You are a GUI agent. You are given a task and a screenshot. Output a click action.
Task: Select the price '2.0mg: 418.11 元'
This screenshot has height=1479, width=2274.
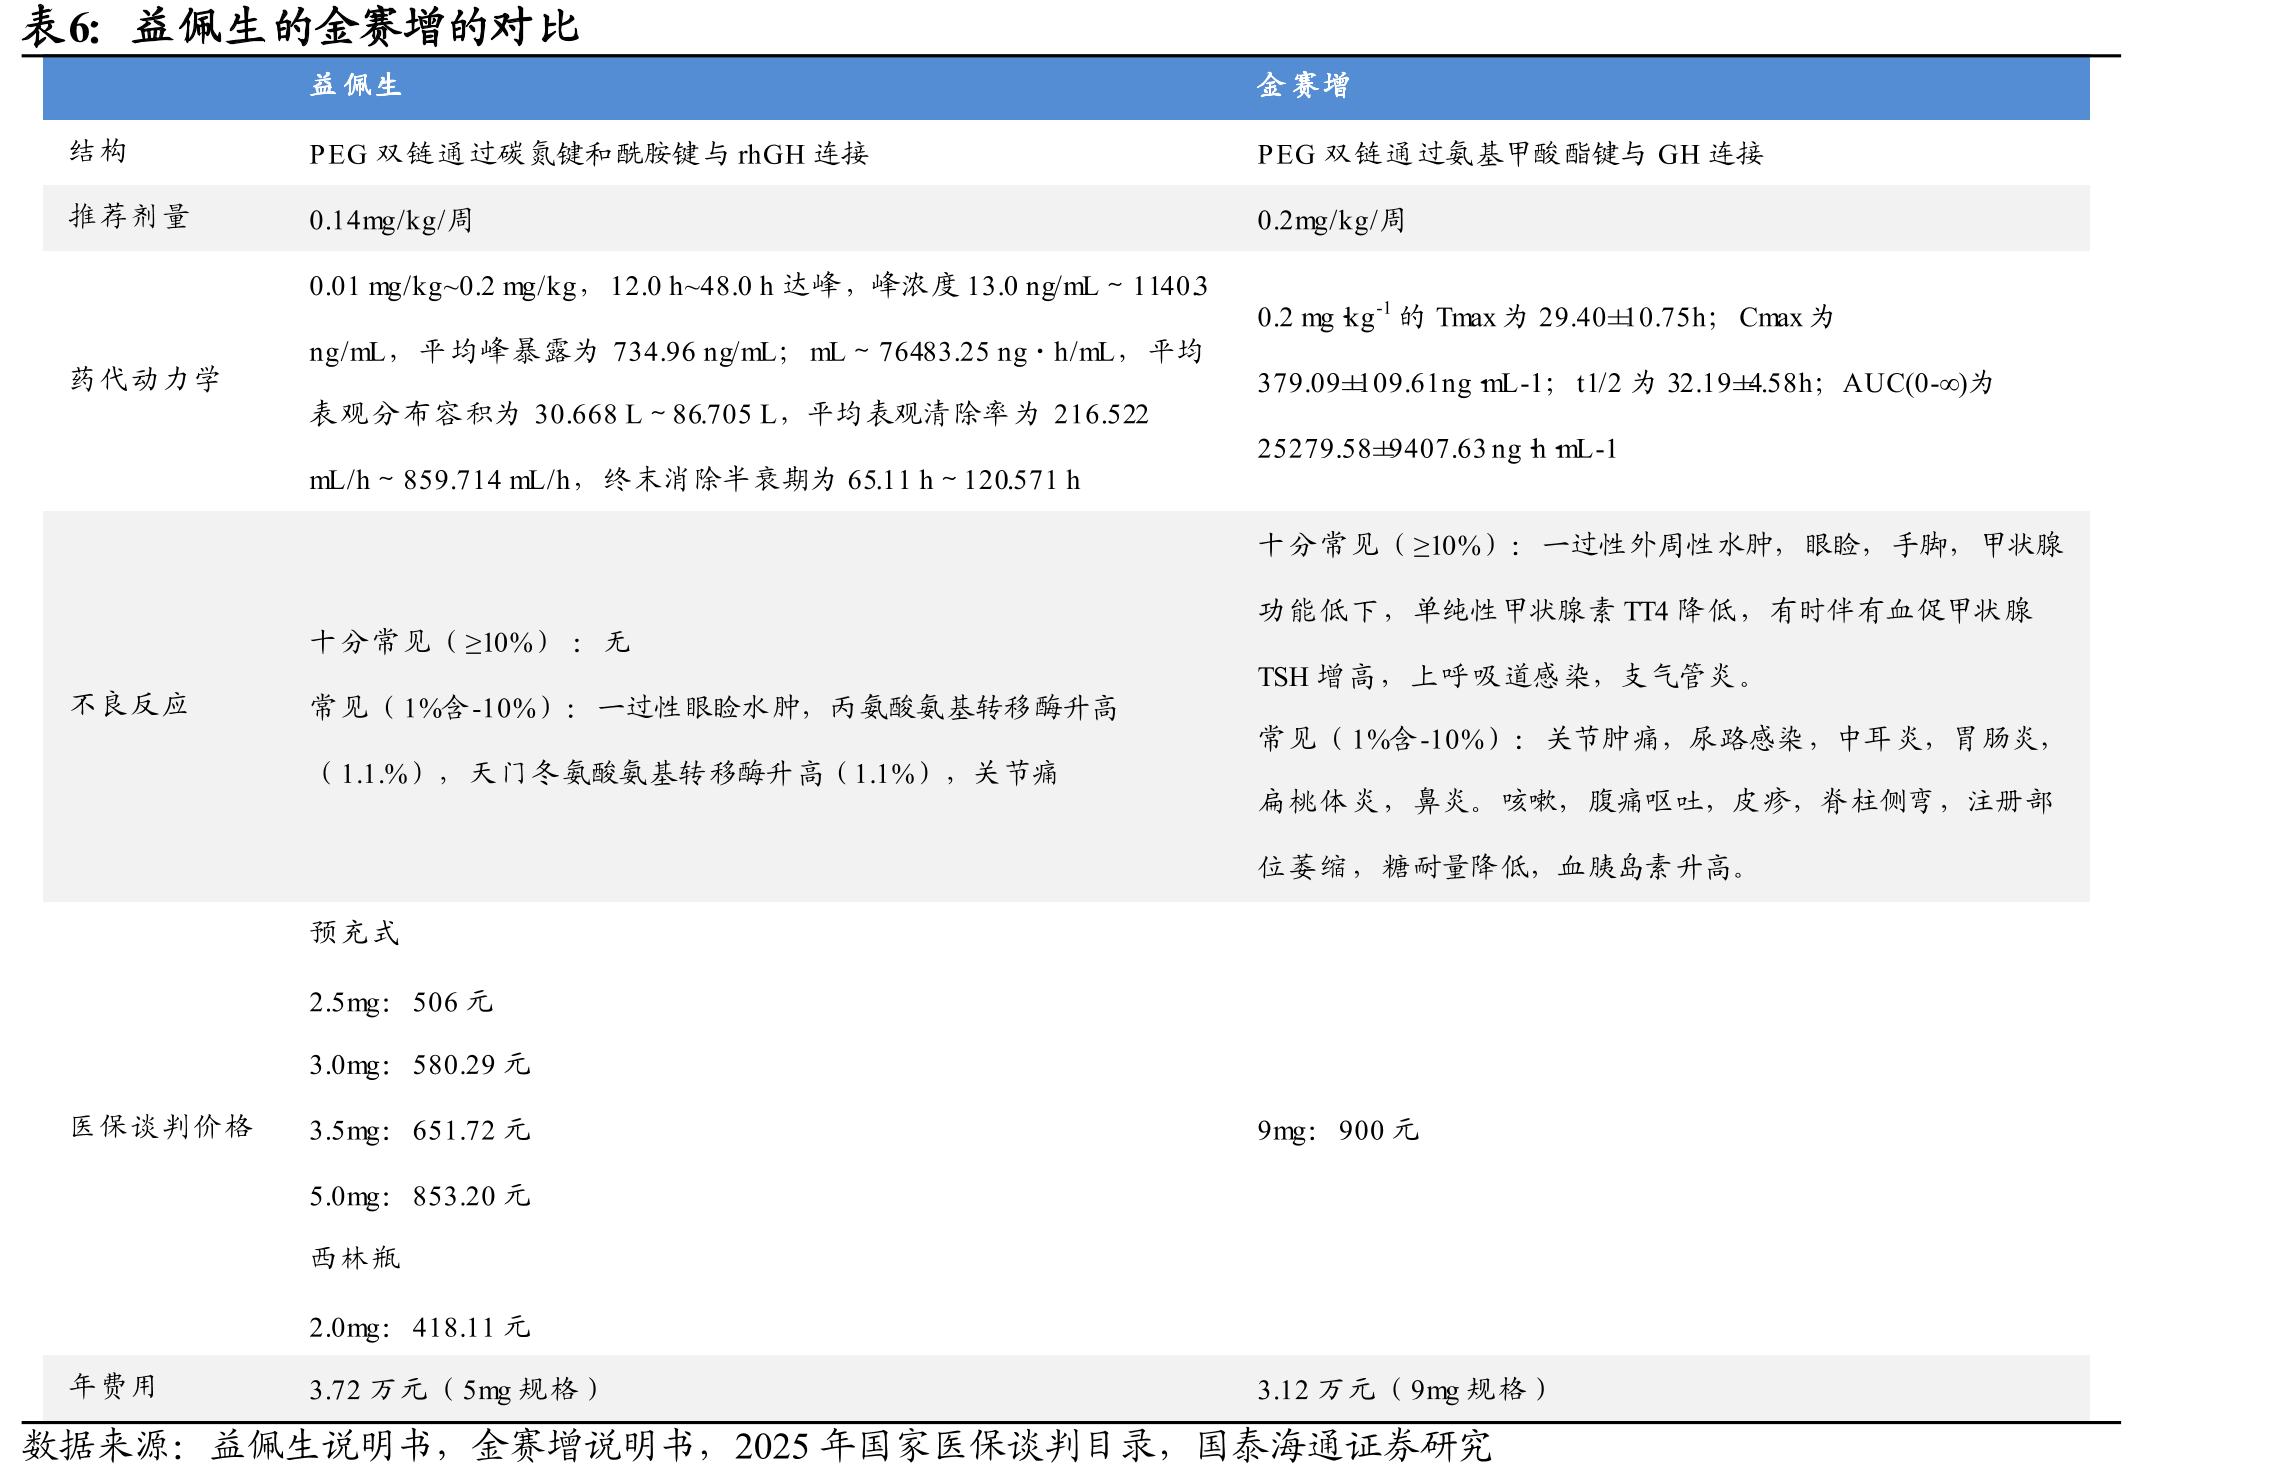click(420, 1328)
